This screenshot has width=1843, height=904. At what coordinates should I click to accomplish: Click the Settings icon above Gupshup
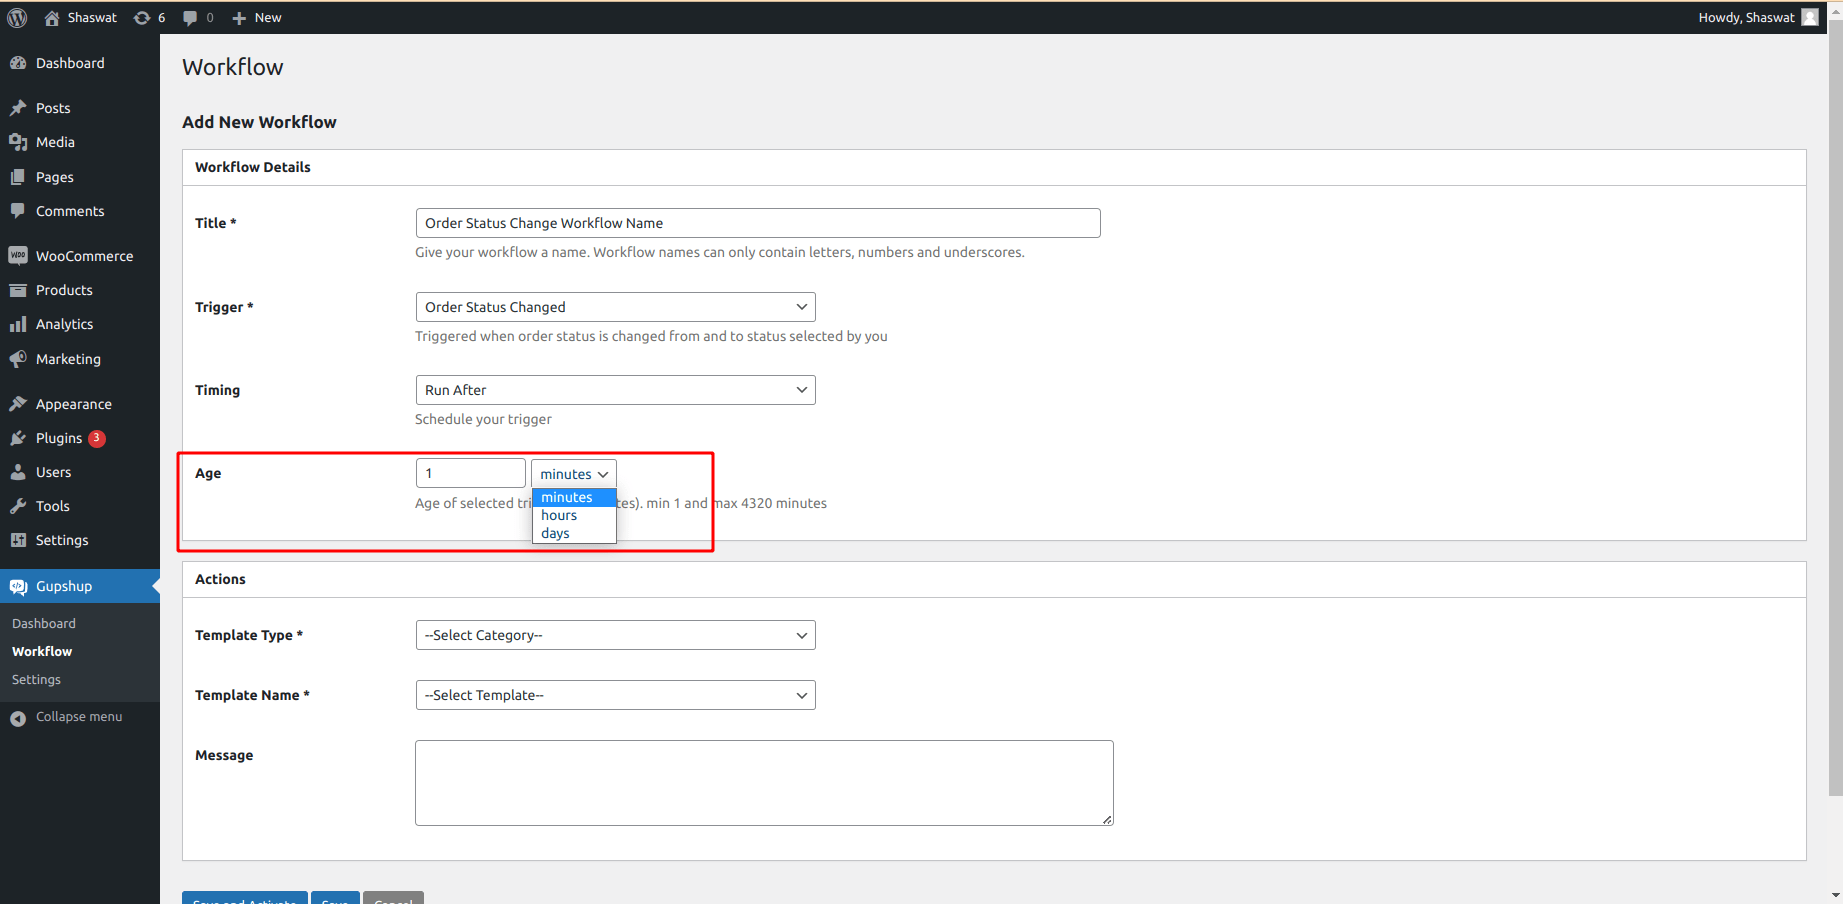click(x=18, y=540)
